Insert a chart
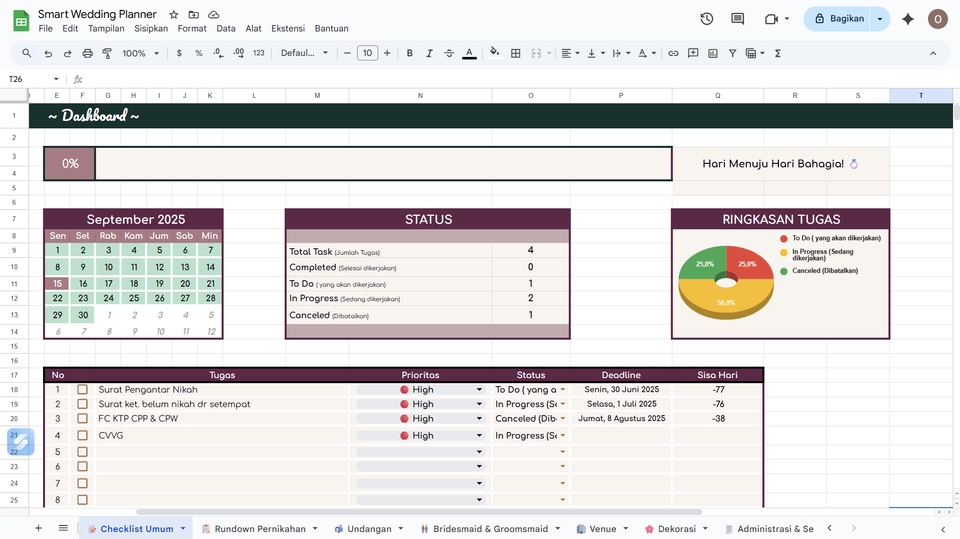 pyautogui.click(x=713, y=53)
